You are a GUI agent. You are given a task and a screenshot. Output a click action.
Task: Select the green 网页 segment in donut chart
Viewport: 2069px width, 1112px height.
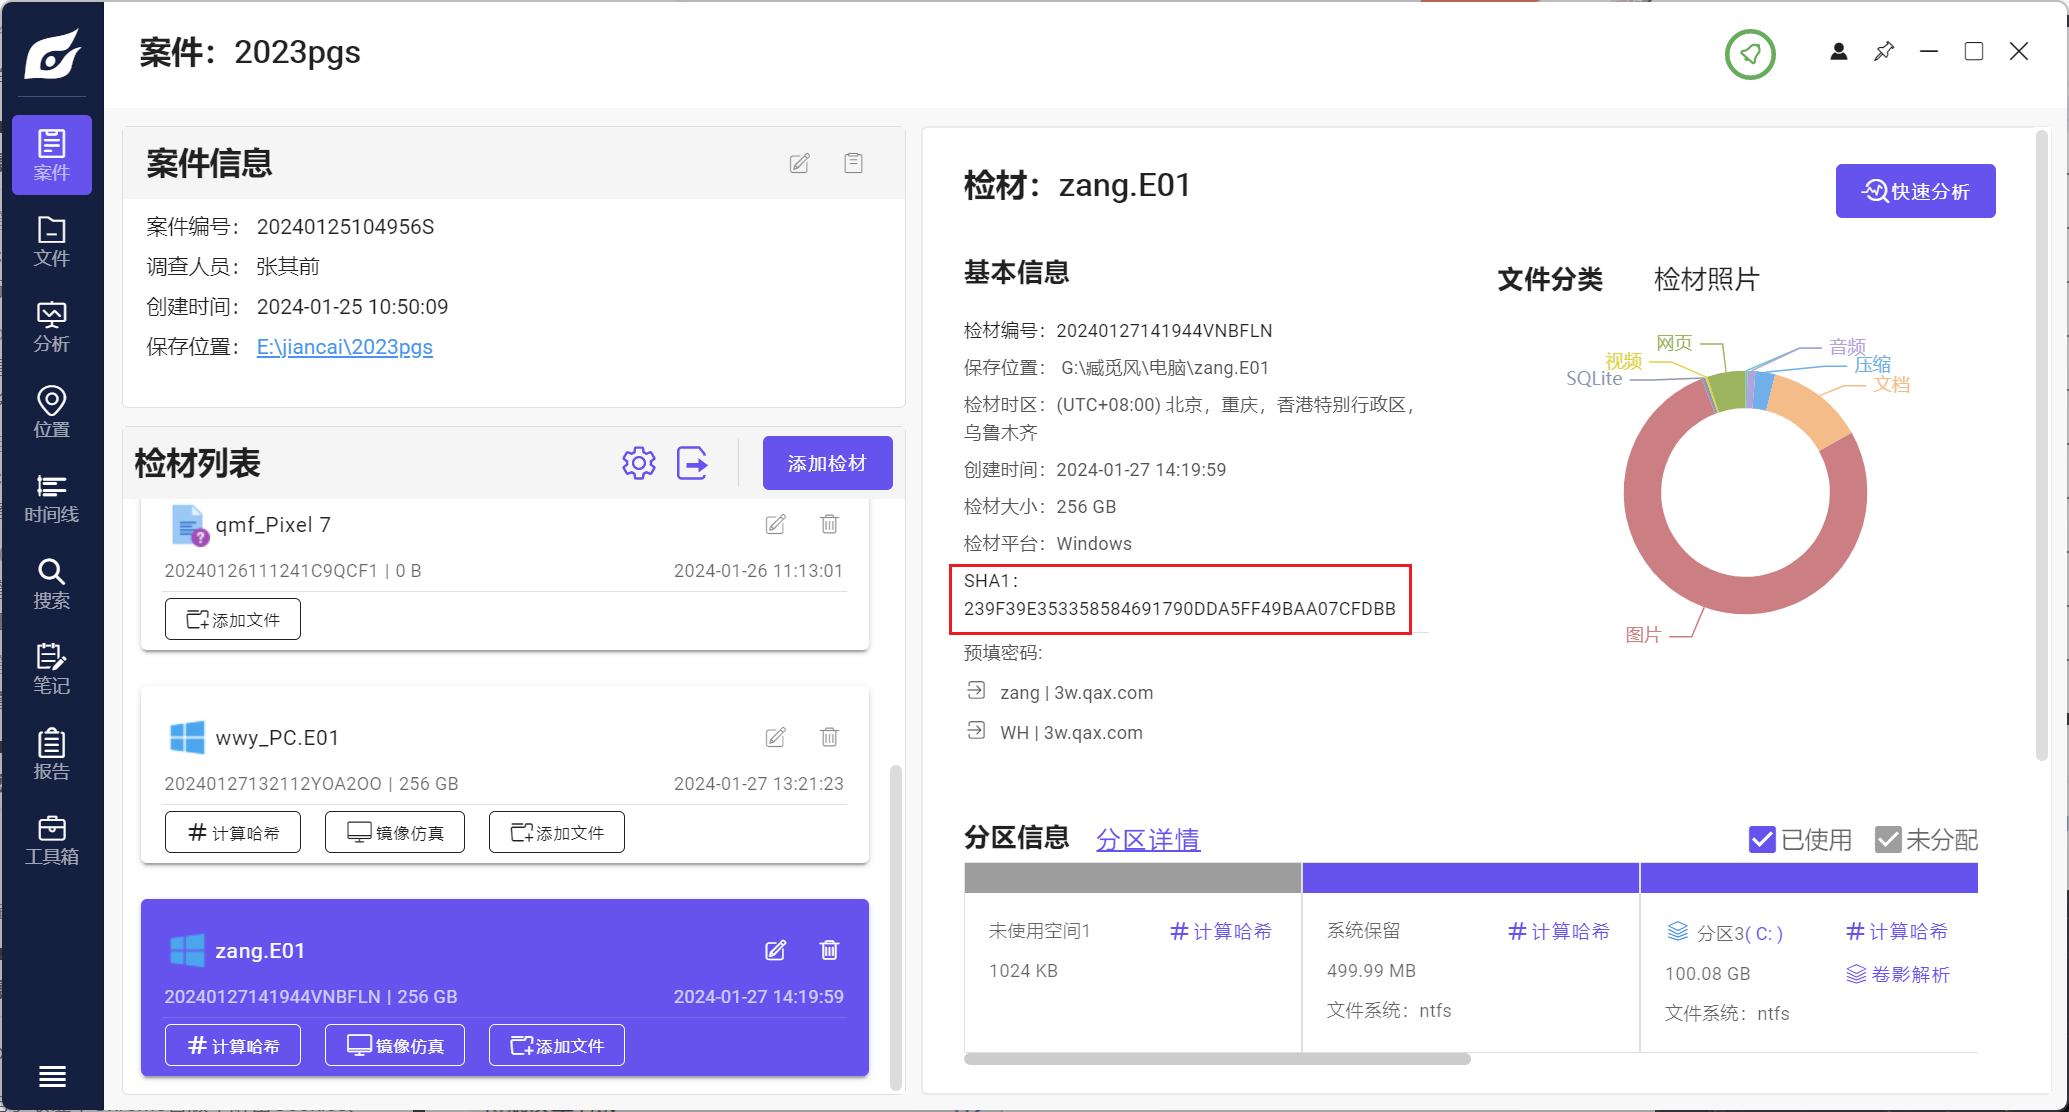(x=1727, y=391)
